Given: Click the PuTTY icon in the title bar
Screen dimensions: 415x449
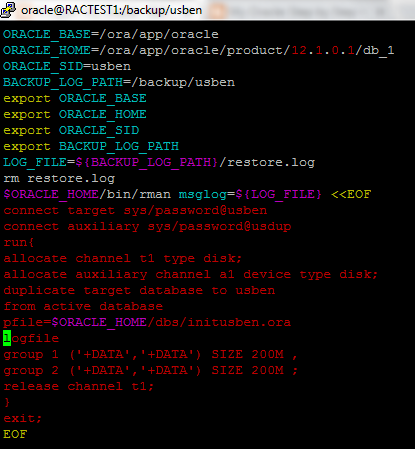Looking at the screenshot, I should pos(8,10).
